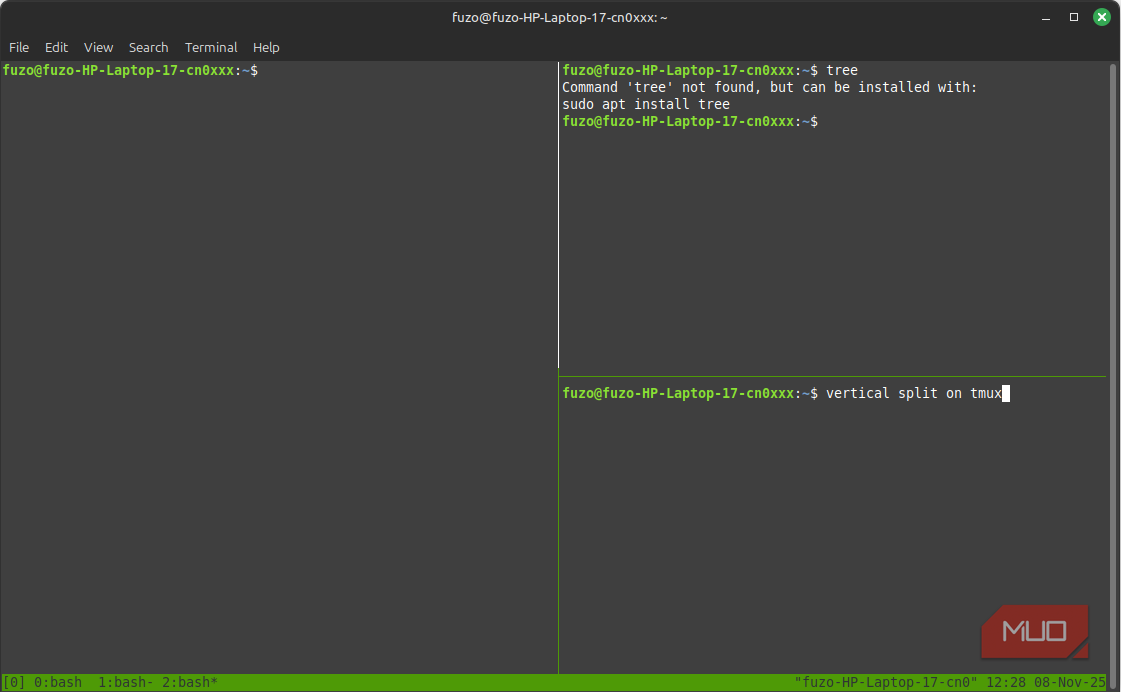Image resolution: width=1121 pixels, height=692 pixels.
Task: Click the prompt in the left tmux pane
Action: pos(130,70)
